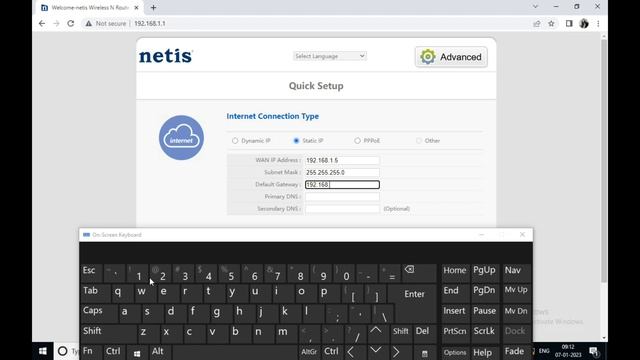Select the Static IP radio button
This screenshot has height=360, width=640.
pyautogui.click(x=296, y=141)
